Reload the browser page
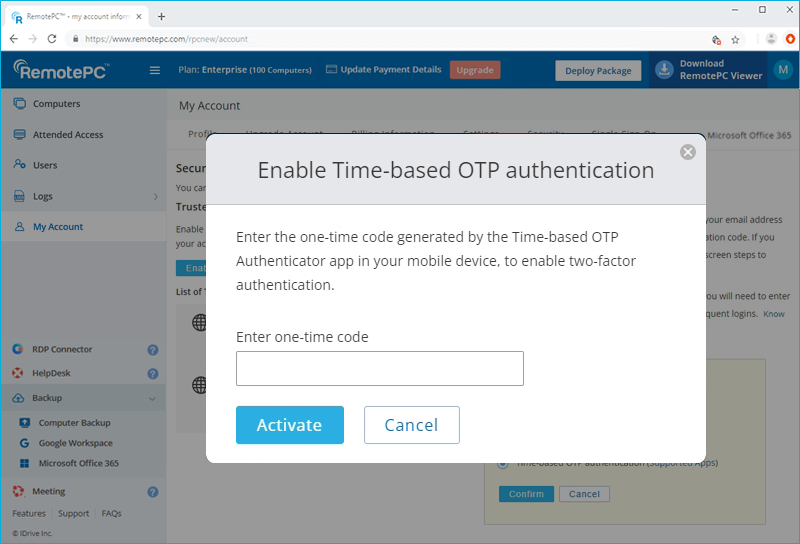 click(51, 39)
